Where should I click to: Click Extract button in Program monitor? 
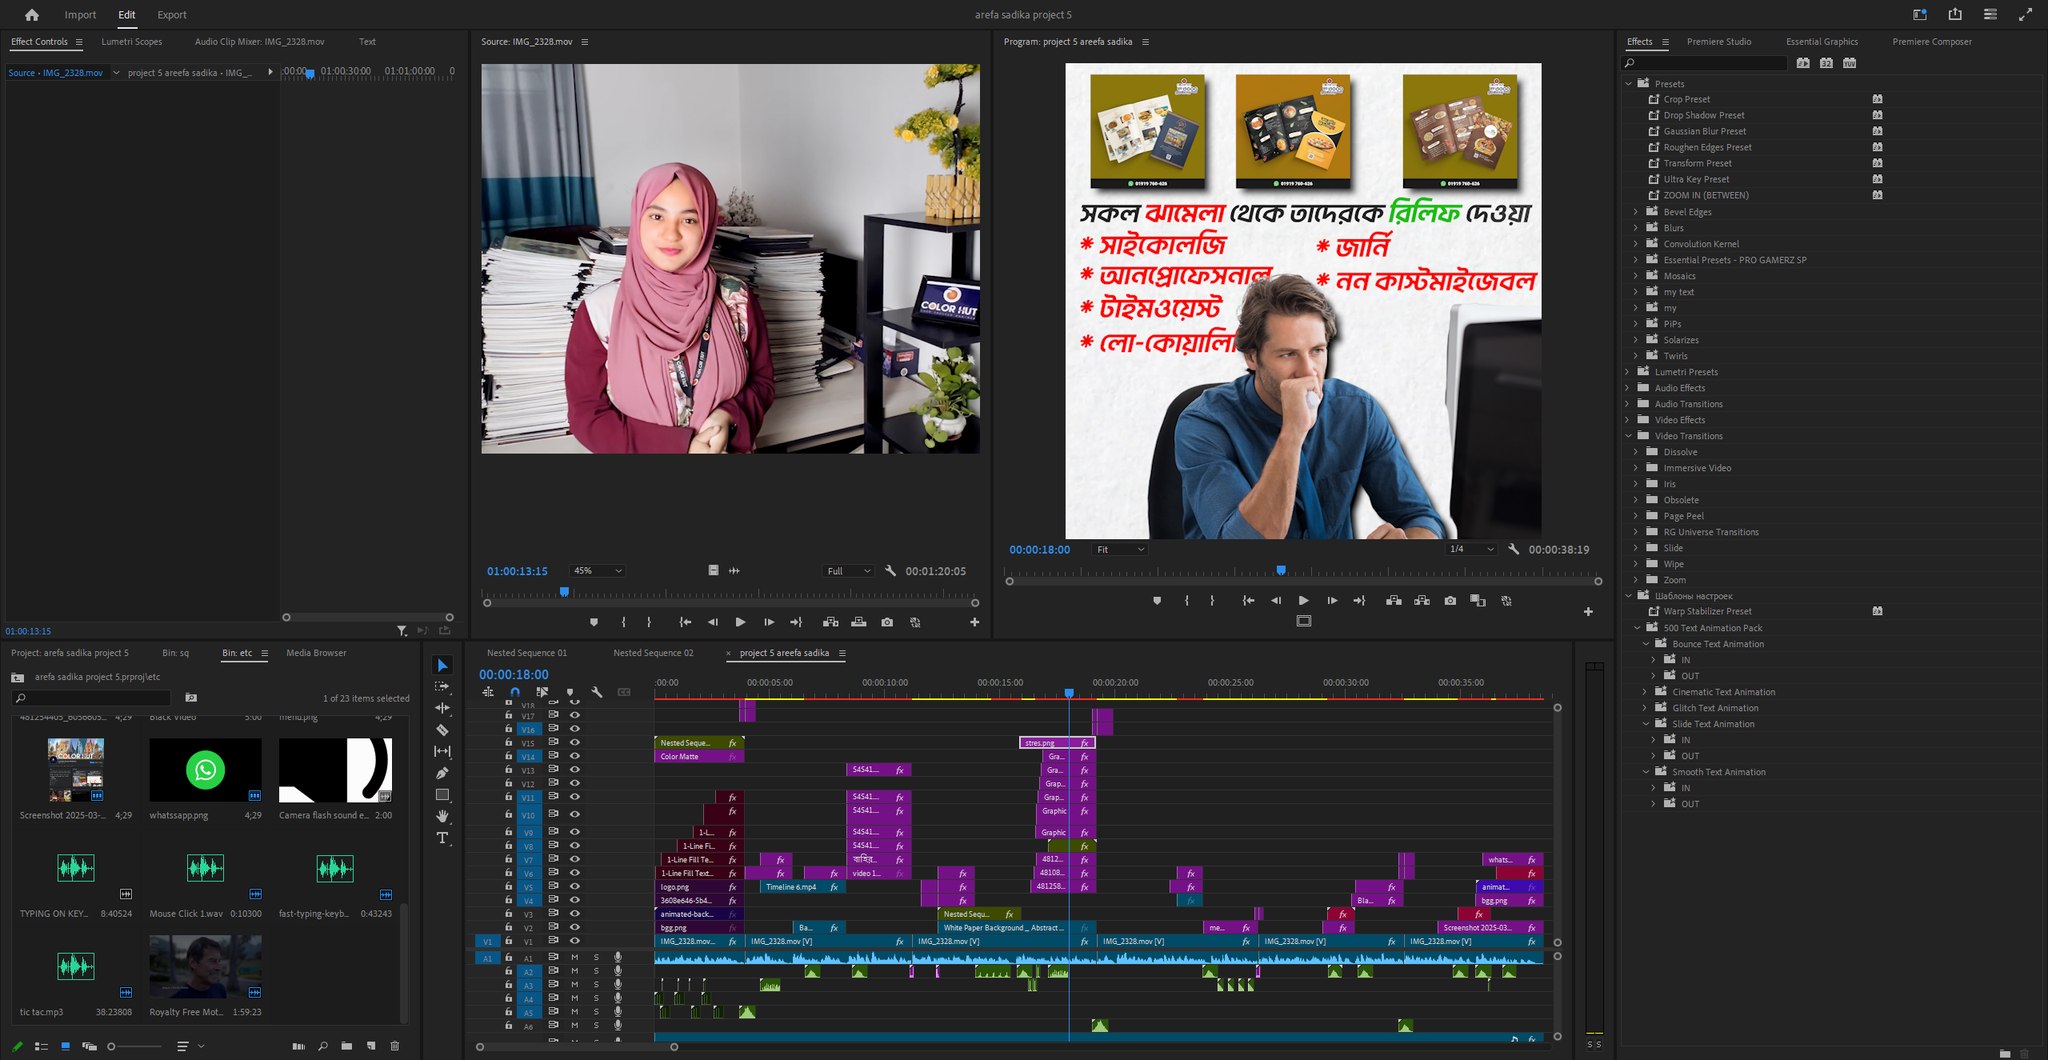pyautogui.click(x=1422, y=600)
